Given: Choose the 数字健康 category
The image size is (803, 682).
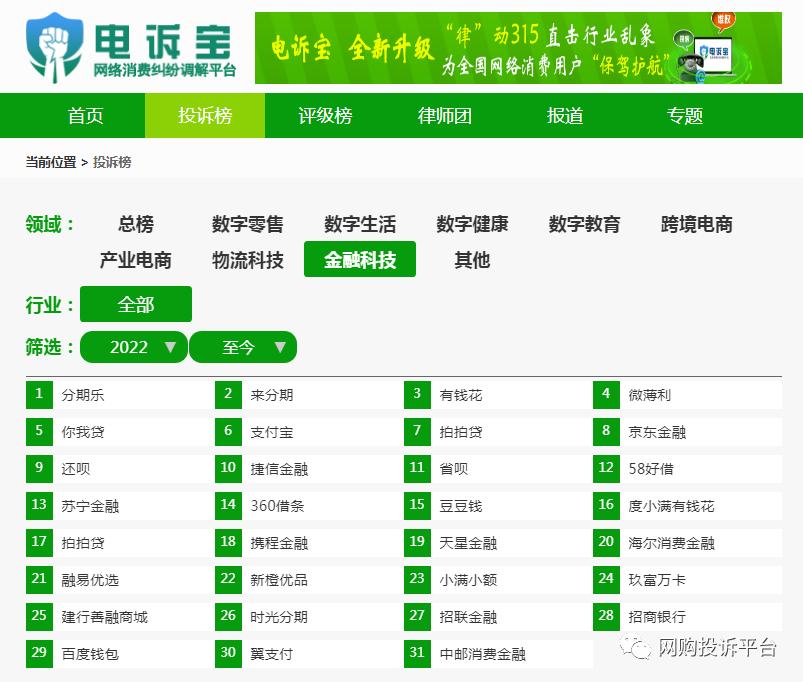Looking at the screenshot, I should click(x=471, y=224).
